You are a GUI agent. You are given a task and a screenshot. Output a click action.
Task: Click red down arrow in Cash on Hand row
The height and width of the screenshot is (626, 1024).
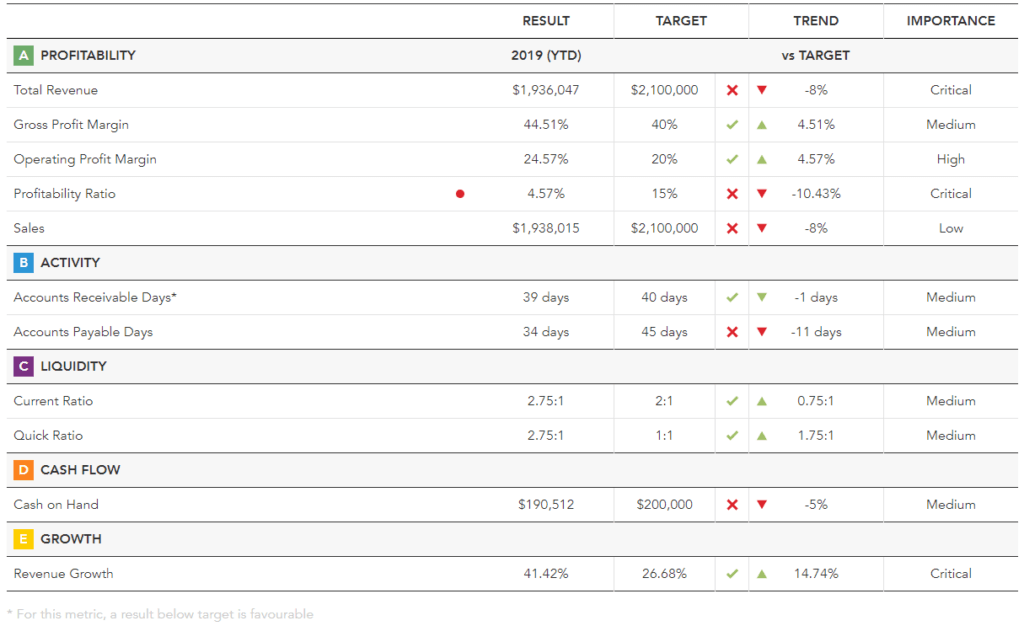[x=762, y=505]
